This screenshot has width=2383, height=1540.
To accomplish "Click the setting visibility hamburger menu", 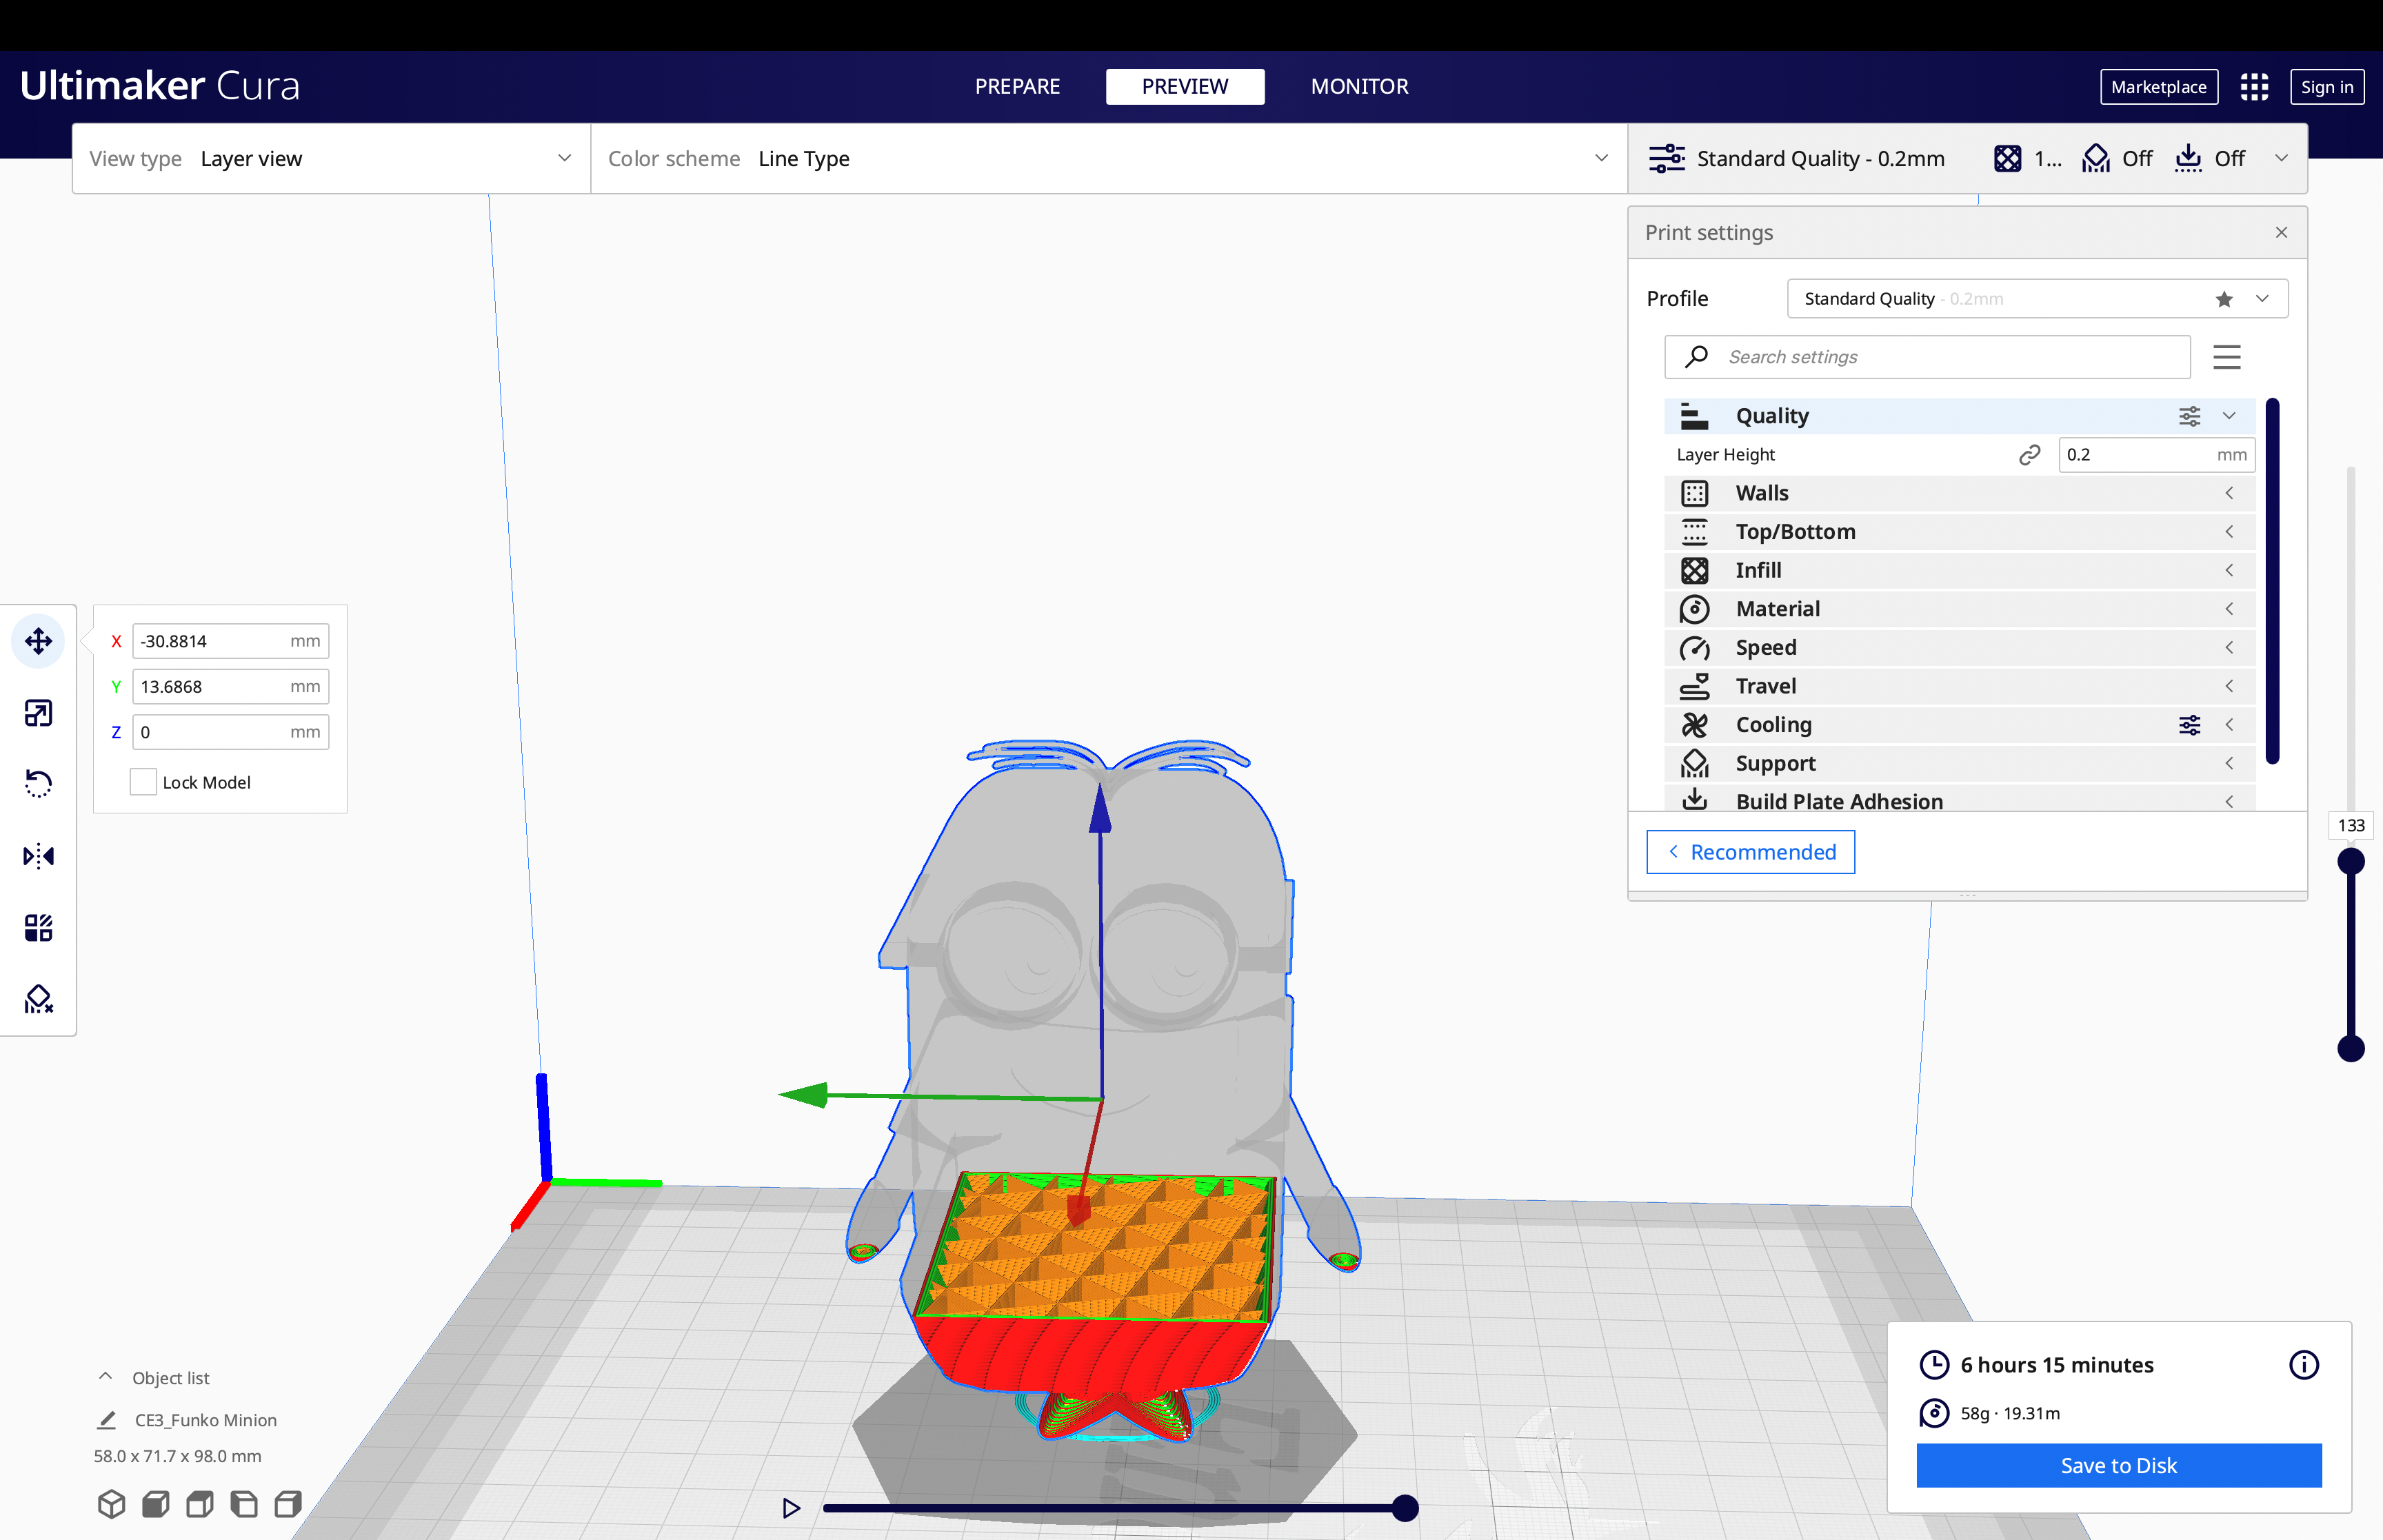I will coord(2226,357).
